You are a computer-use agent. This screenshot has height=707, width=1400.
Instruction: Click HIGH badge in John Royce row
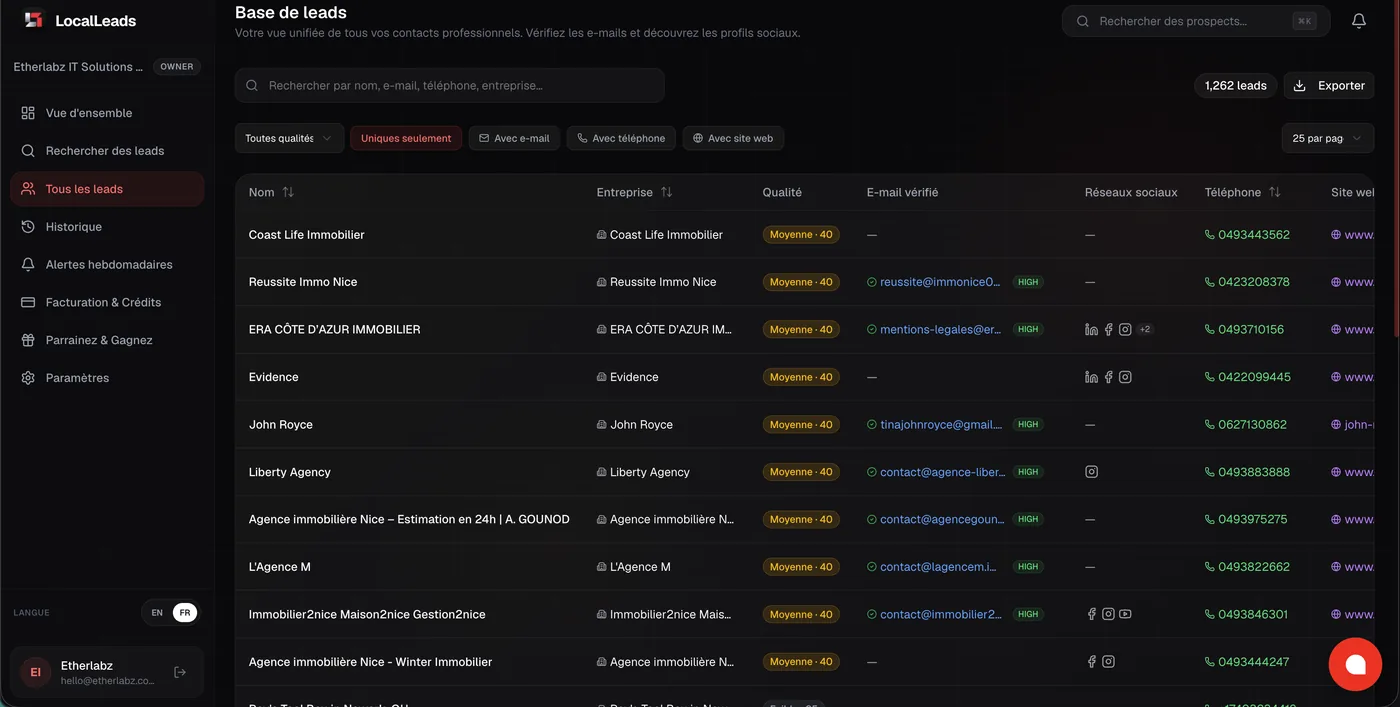pos(1028,424)
